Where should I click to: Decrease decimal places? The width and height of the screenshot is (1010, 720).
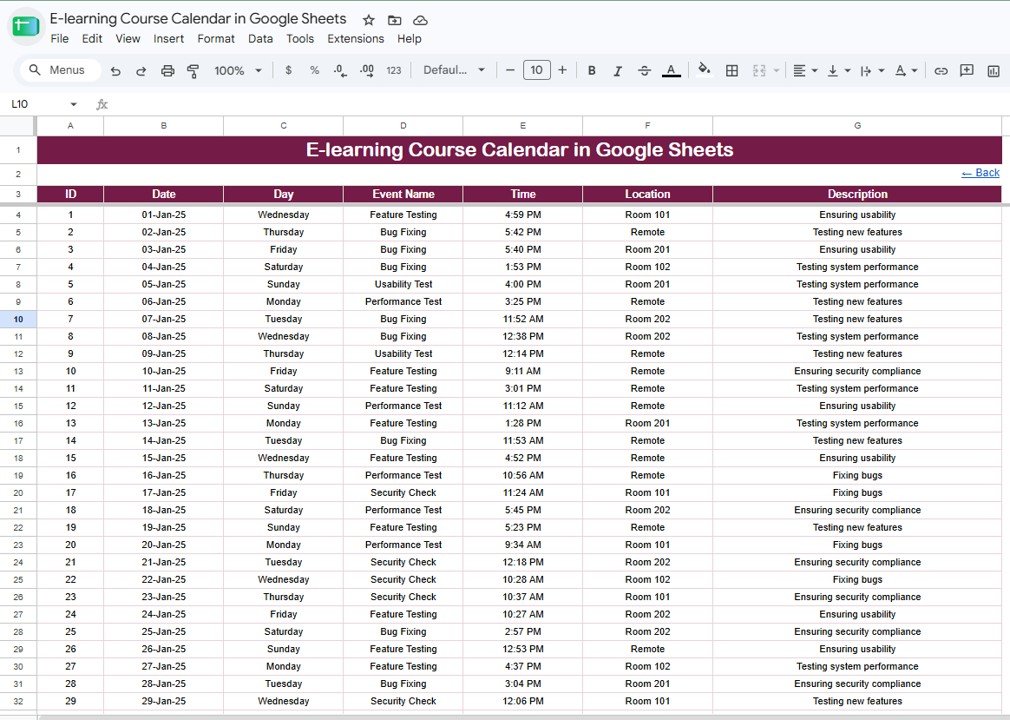click(340, 71)
